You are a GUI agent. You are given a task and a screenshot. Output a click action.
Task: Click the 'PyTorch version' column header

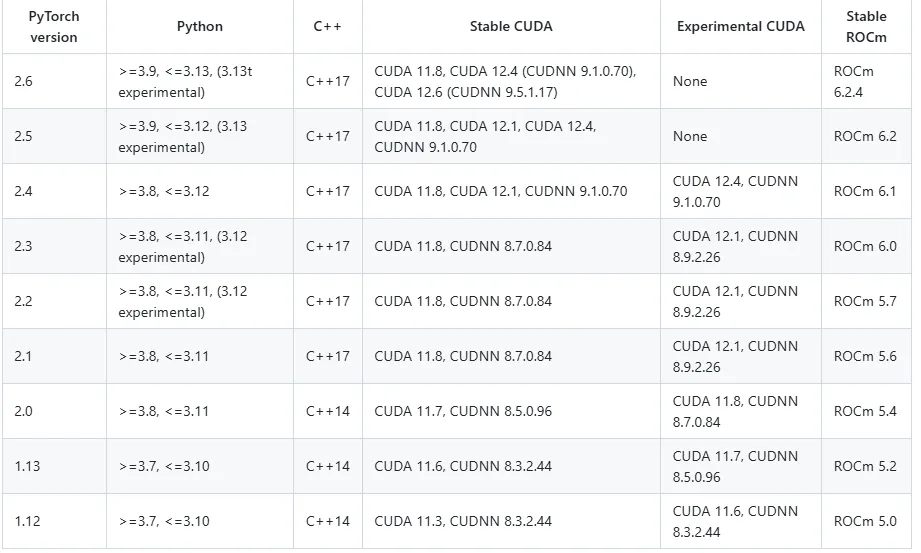coord(54,26)
